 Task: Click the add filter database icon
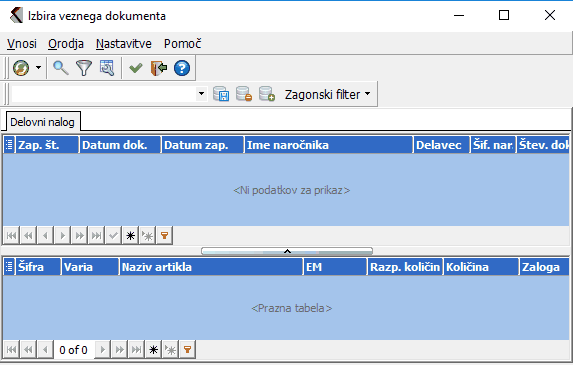(267, 94)
